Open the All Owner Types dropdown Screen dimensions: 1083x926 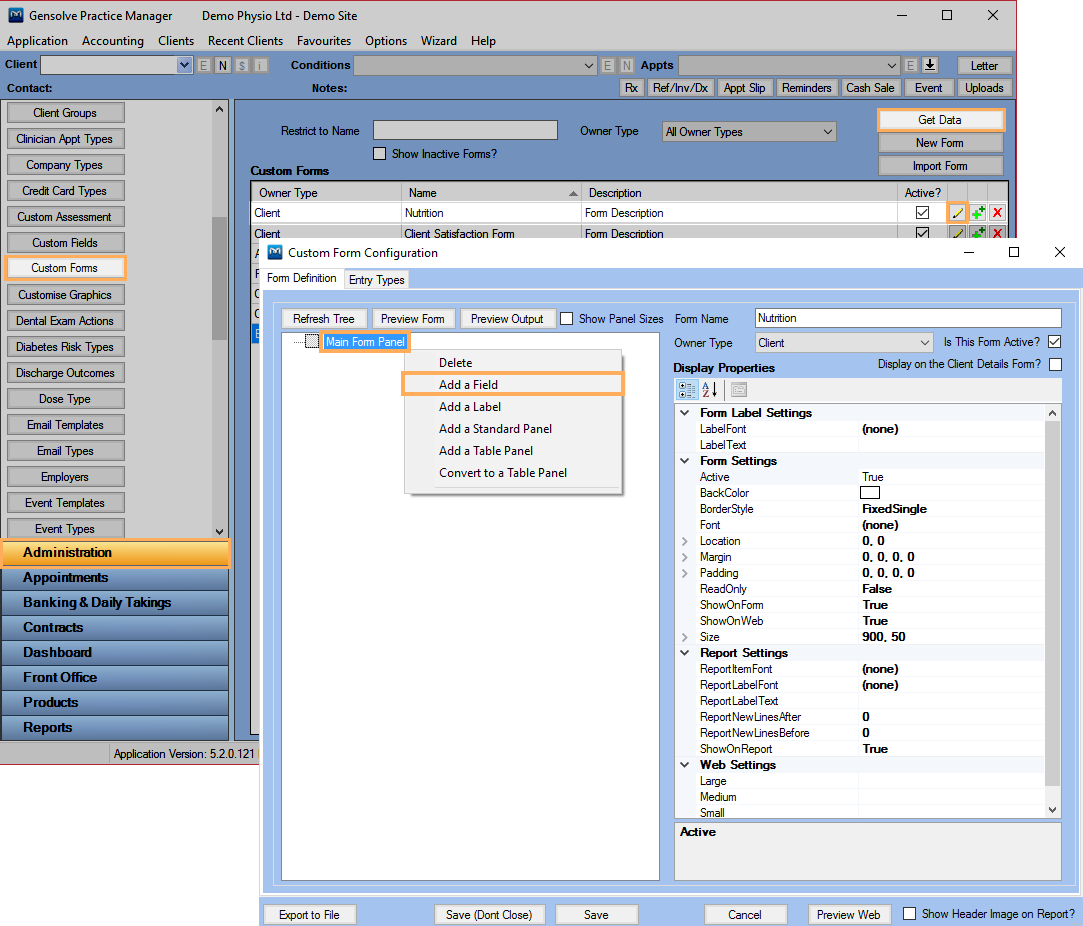pos(748,131)
